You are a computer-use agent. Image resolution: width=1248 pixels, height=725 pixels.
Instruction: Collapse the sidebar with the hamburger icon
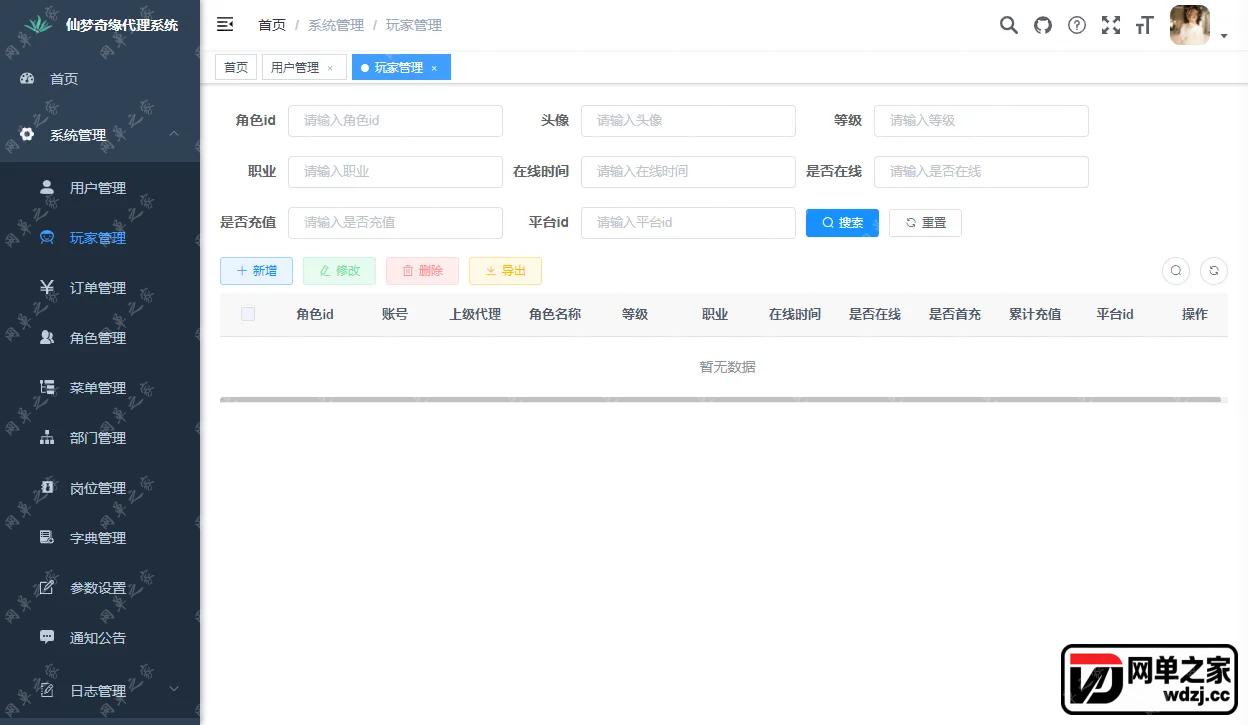click(x=225, y=25)
